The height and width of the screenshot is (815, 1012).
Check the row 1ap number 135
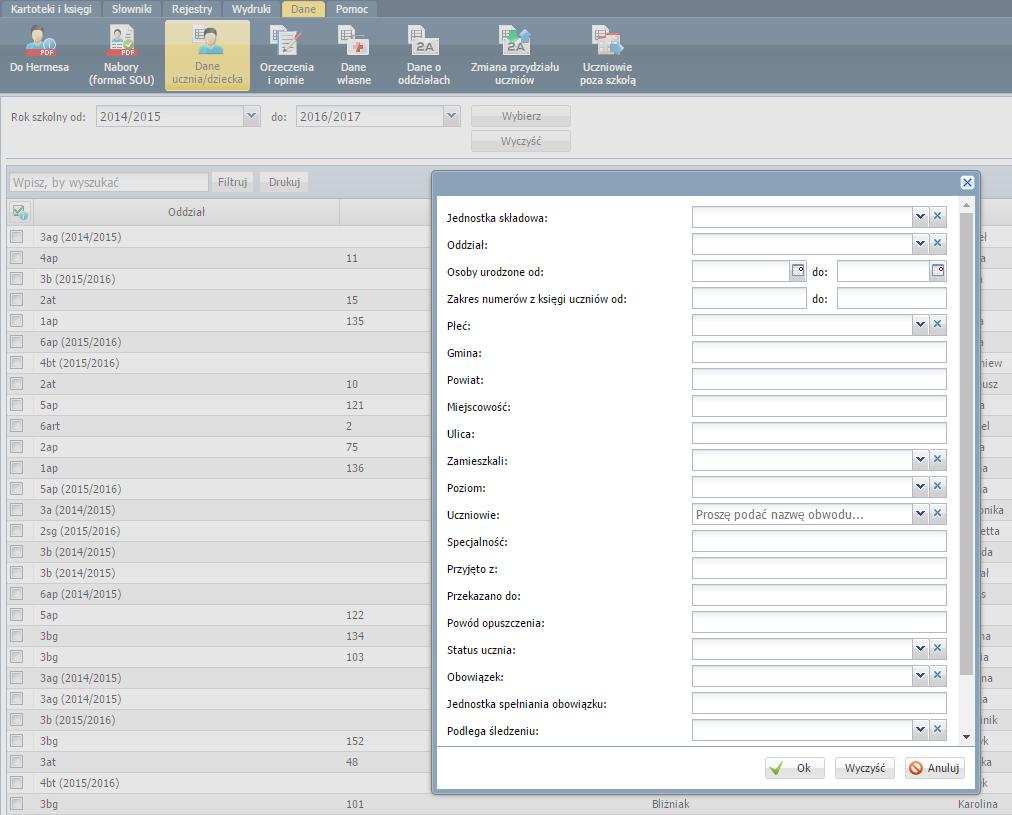[x=17, y=321]
